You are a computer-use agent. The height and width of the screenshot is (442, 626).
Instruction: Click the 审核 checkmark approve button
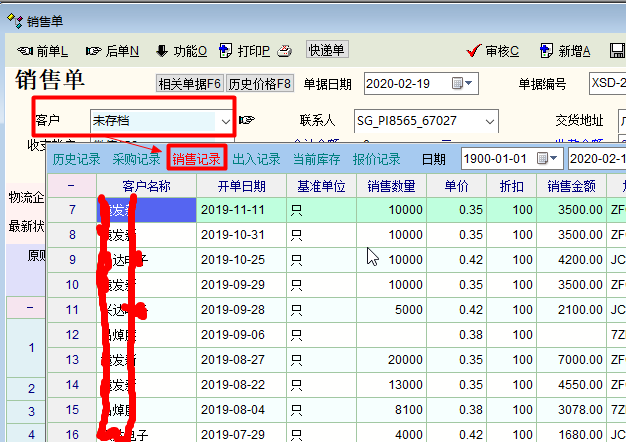pos(492,51)
